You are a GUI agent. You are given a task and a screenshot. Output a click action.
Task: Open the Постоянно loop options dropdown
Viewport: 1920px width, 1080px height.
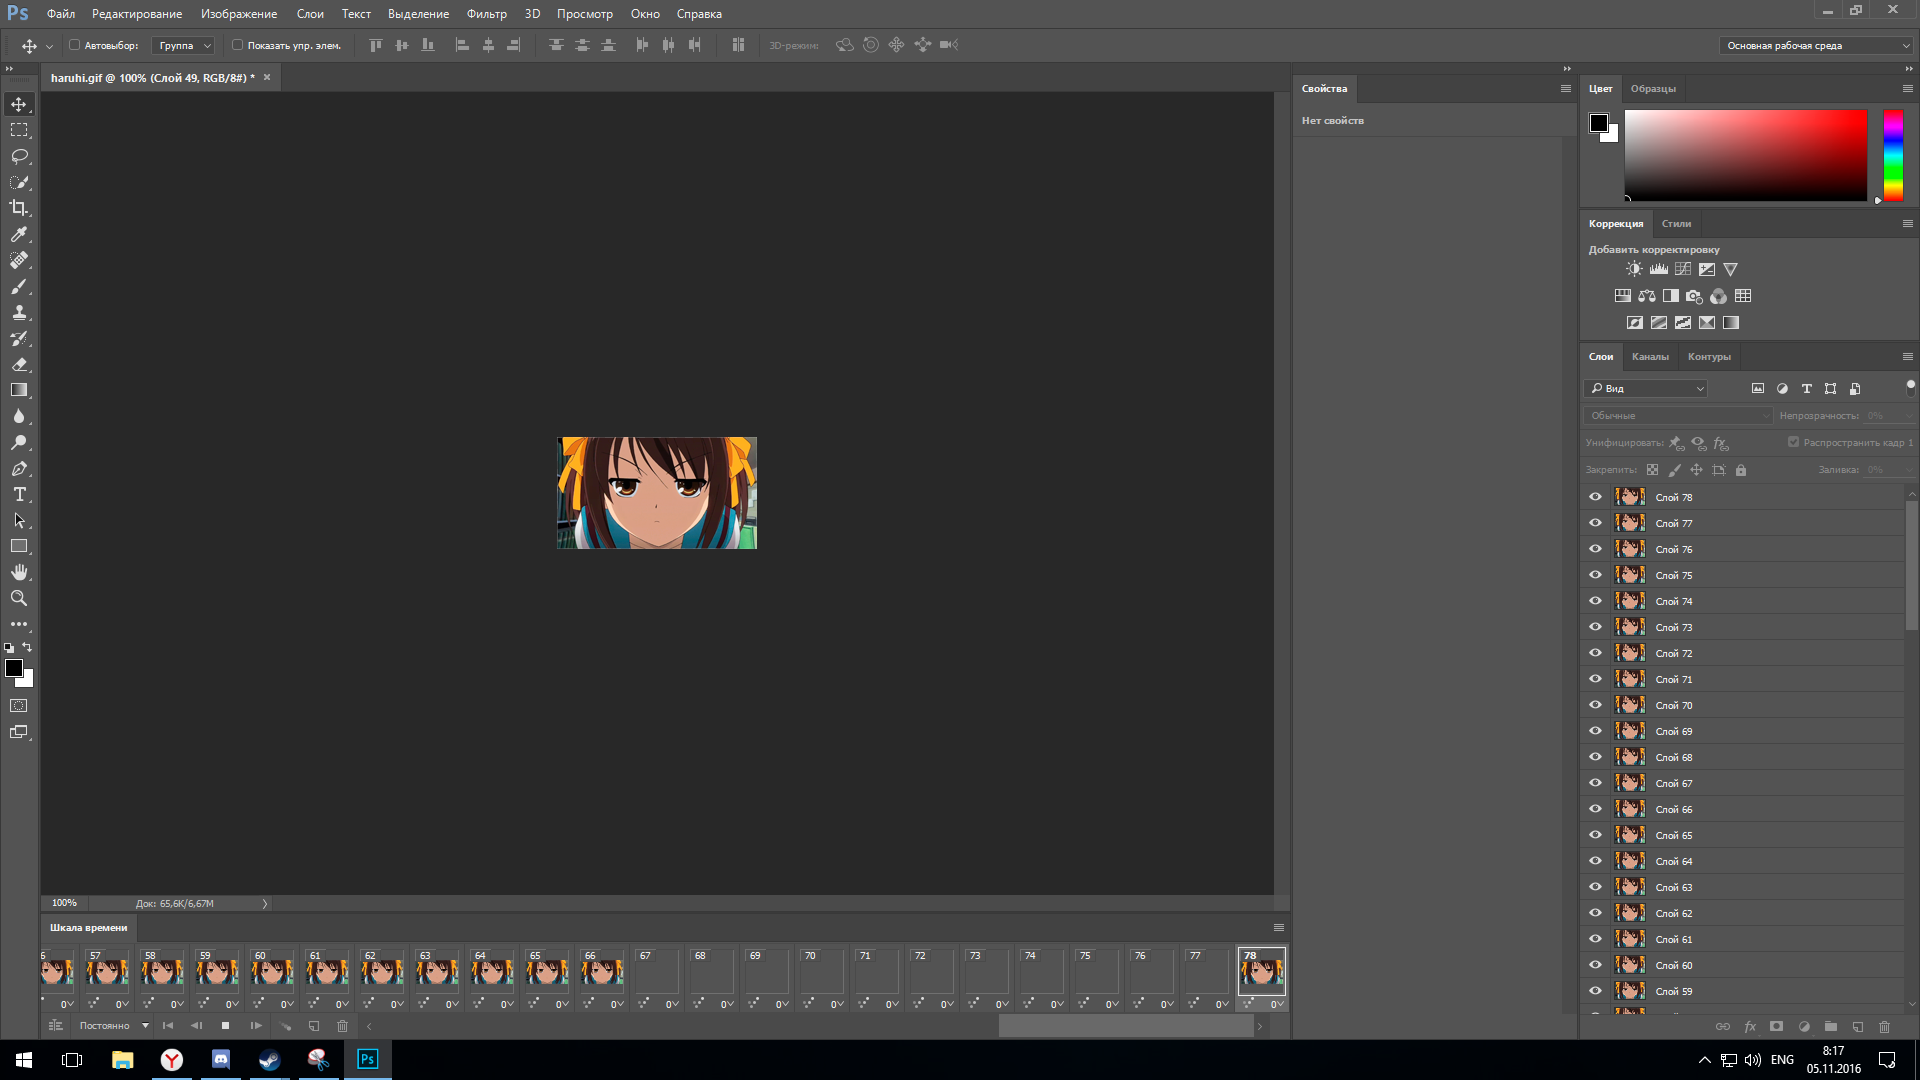coord(114,1026)
